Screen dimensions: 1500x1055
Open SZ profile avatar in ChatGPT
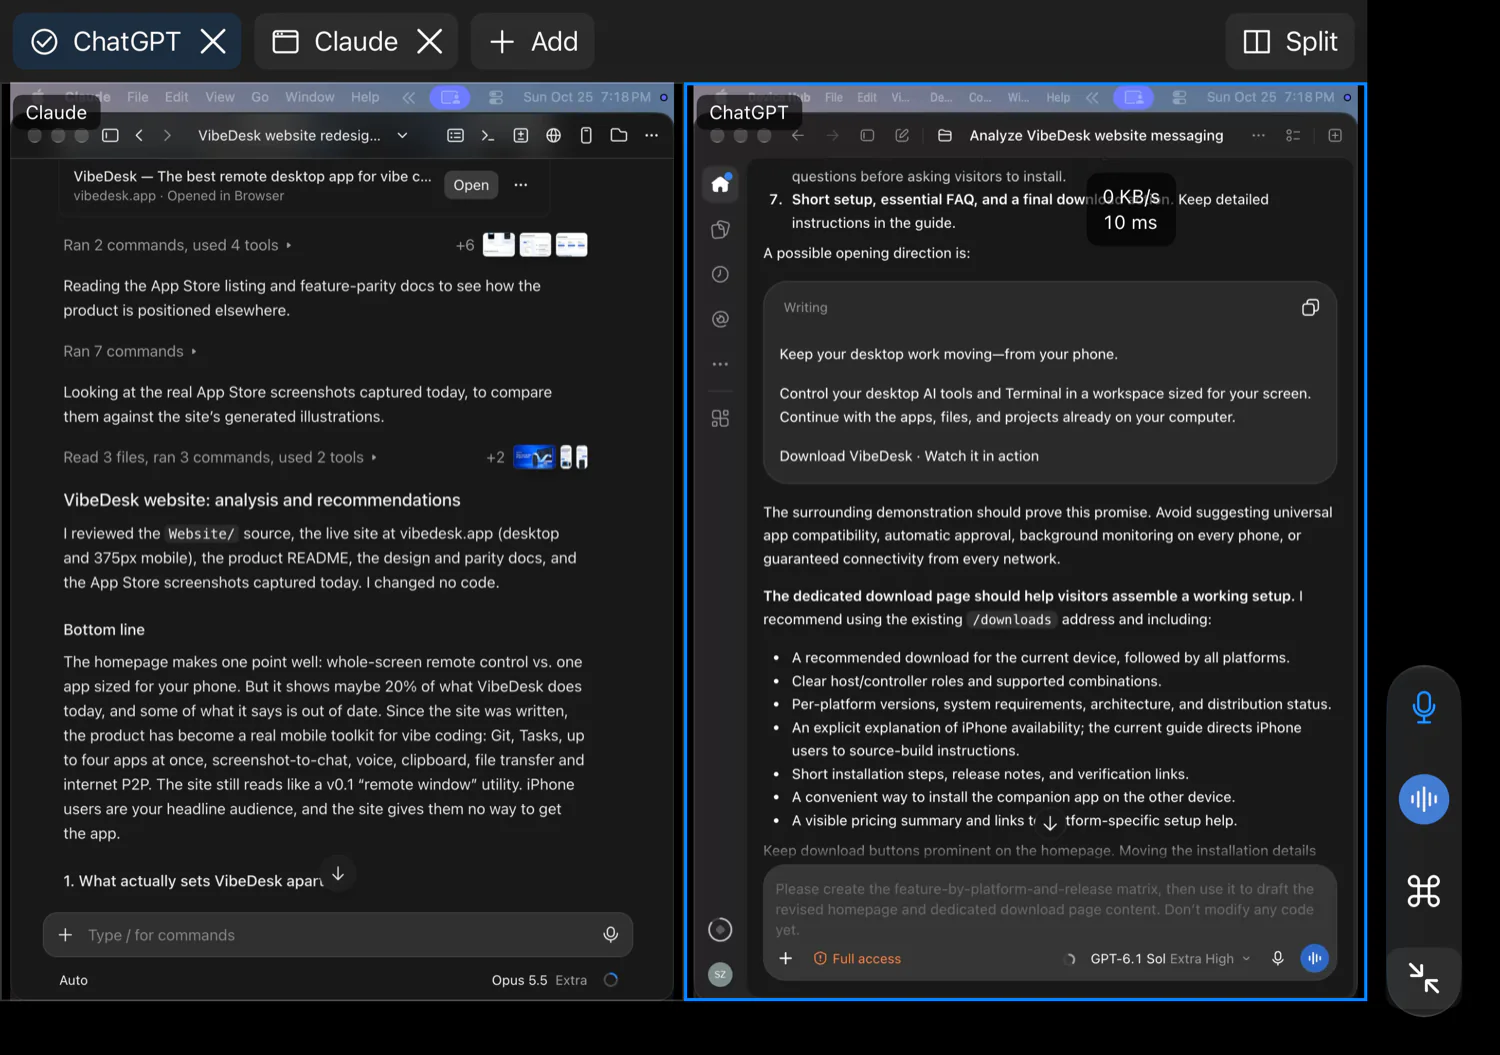[x=720, y=974]
